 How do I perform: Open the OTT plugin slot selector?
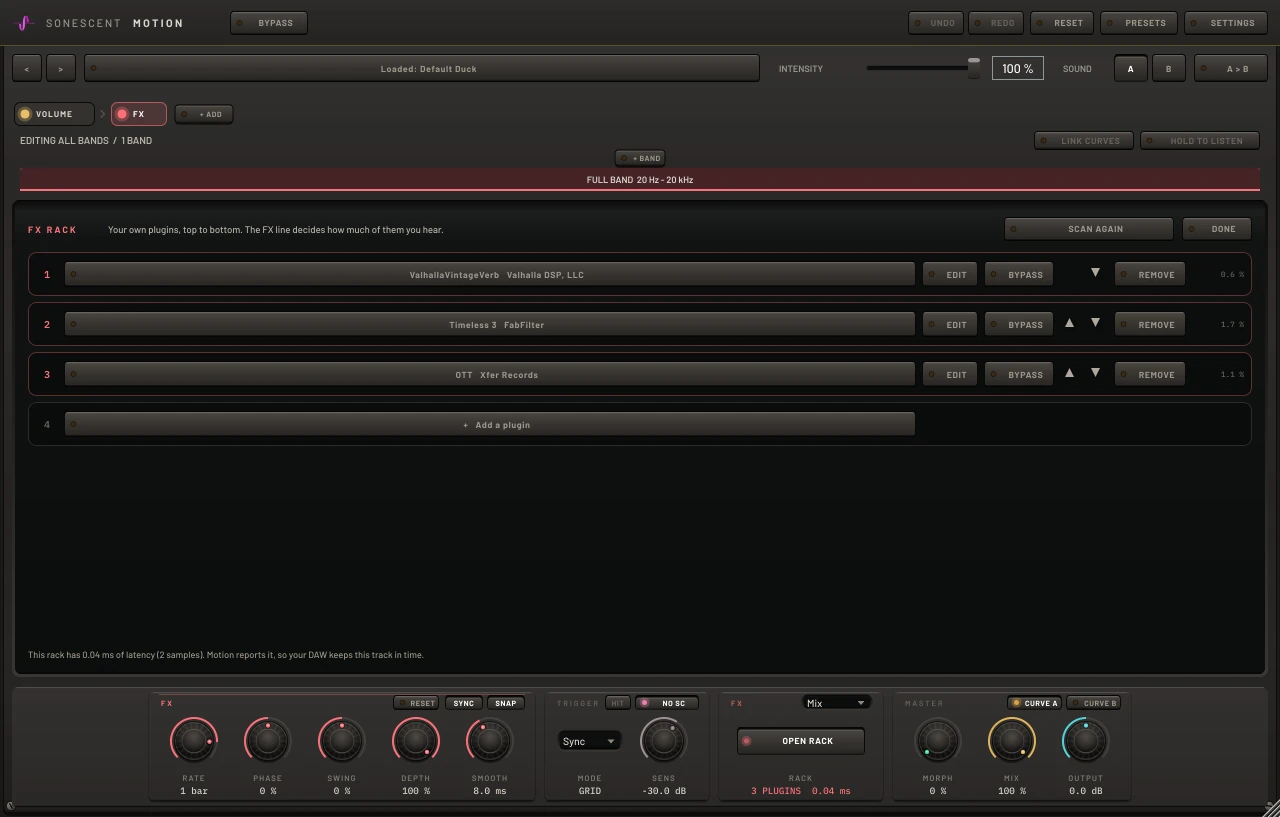(x=490, y=375)
